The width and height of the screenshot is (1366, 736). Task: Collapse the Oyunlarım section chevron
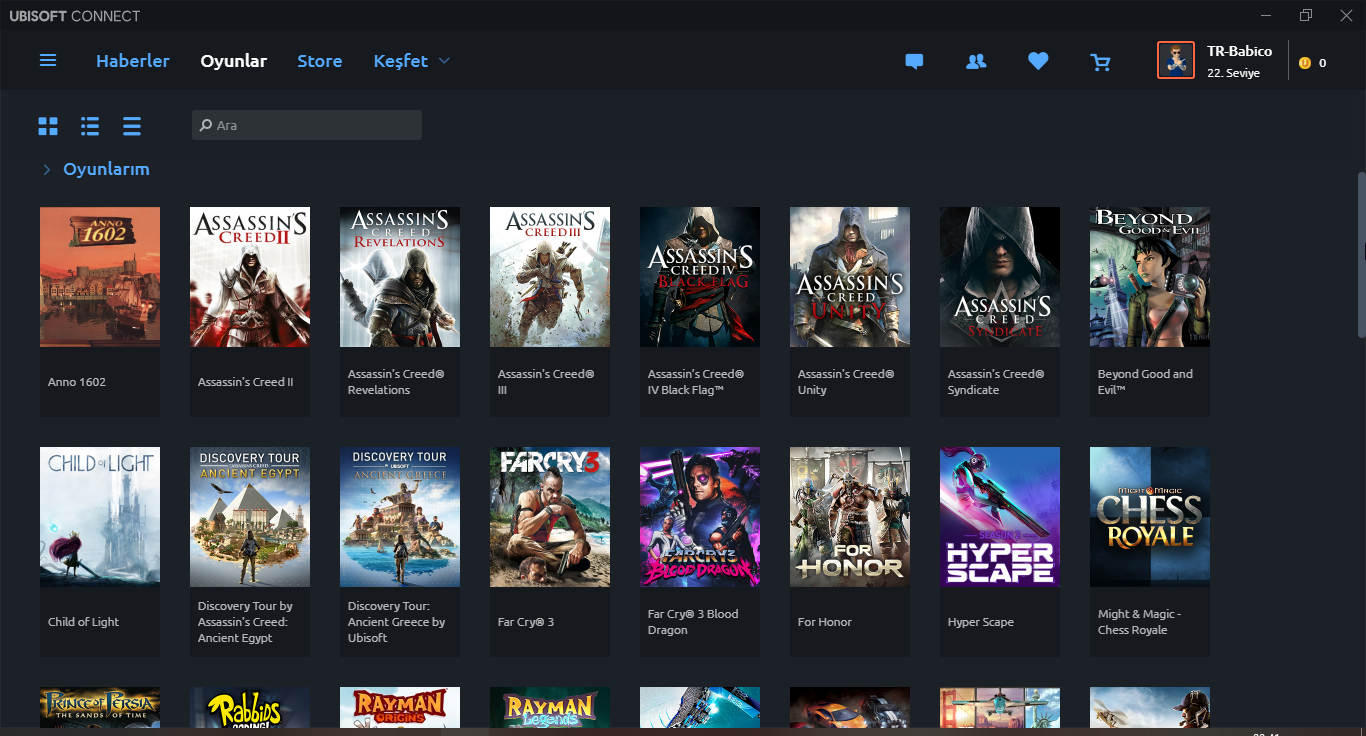point(46,169)
